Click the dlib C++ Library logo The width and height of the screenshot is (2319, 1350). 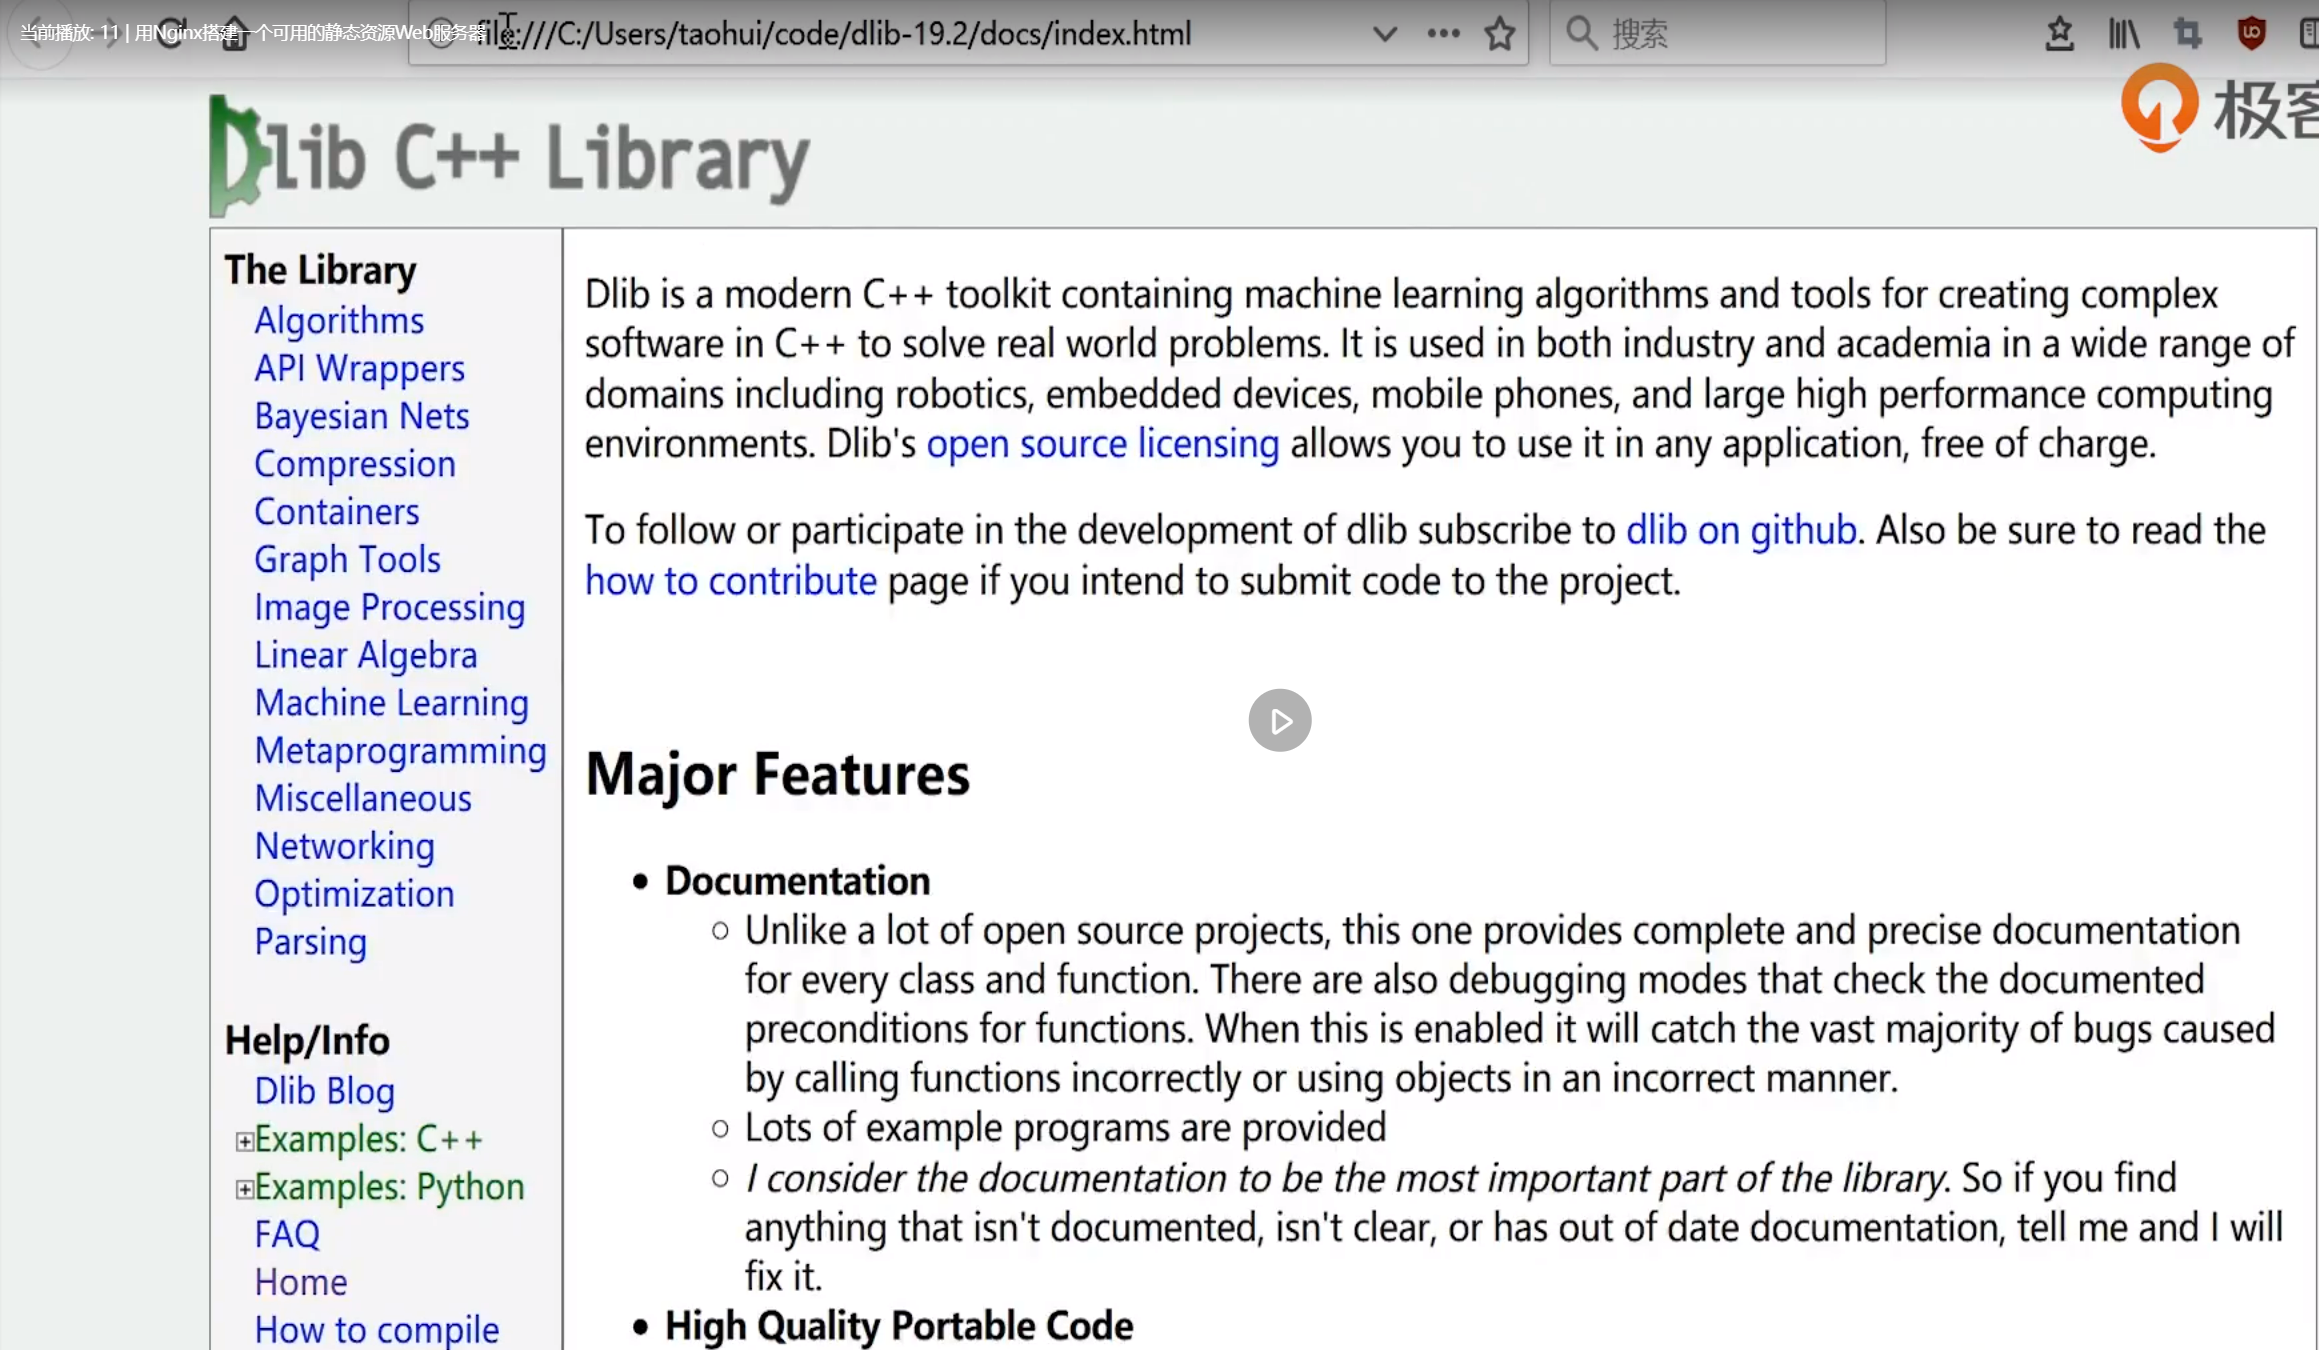tap(509, 157)
